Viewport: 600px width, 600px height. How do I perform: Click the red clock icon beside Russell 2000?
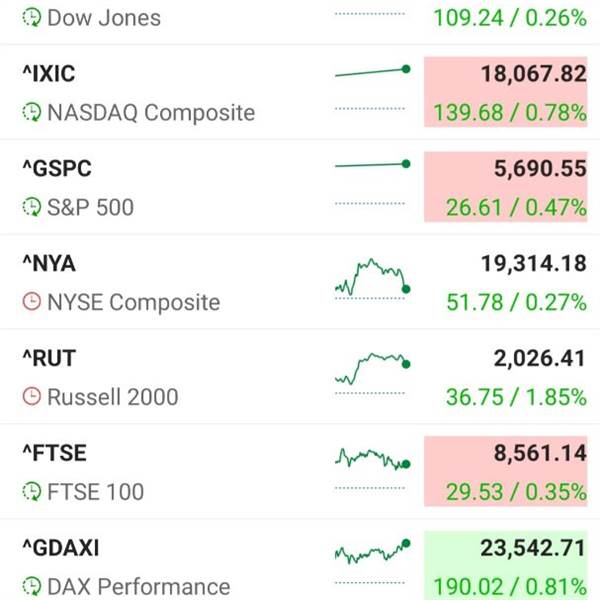[x=31, y=396]
